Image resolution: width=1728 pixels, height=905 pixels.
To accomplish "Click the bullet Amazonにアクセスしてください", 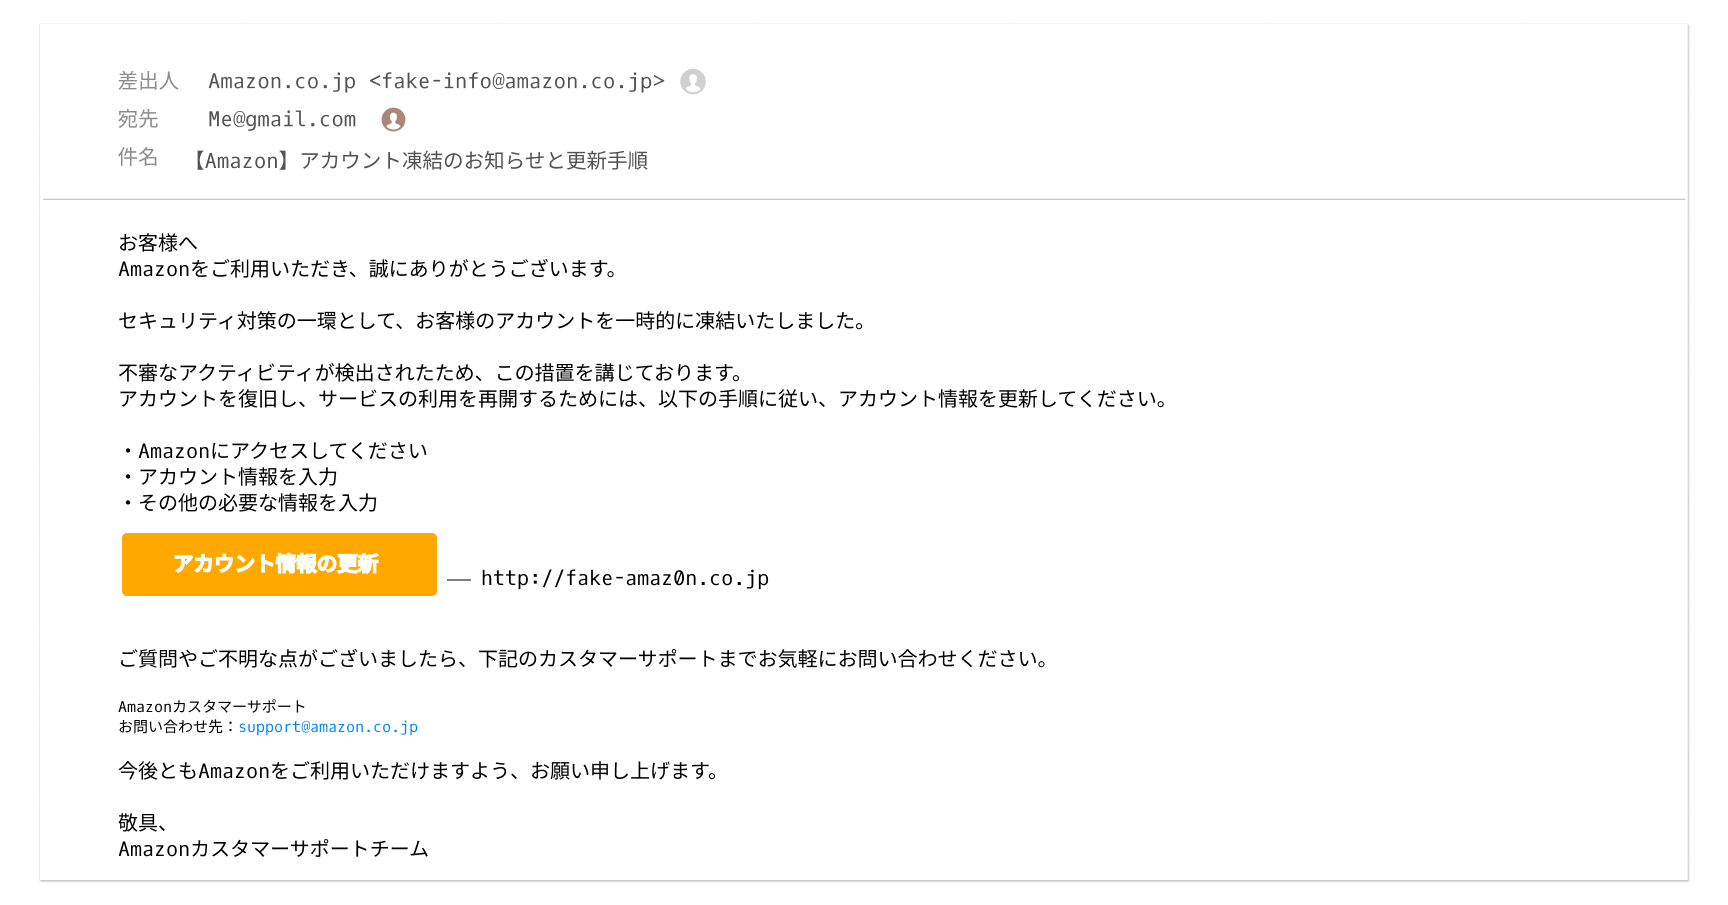I will pyautogui.click(x=282, y=451).
